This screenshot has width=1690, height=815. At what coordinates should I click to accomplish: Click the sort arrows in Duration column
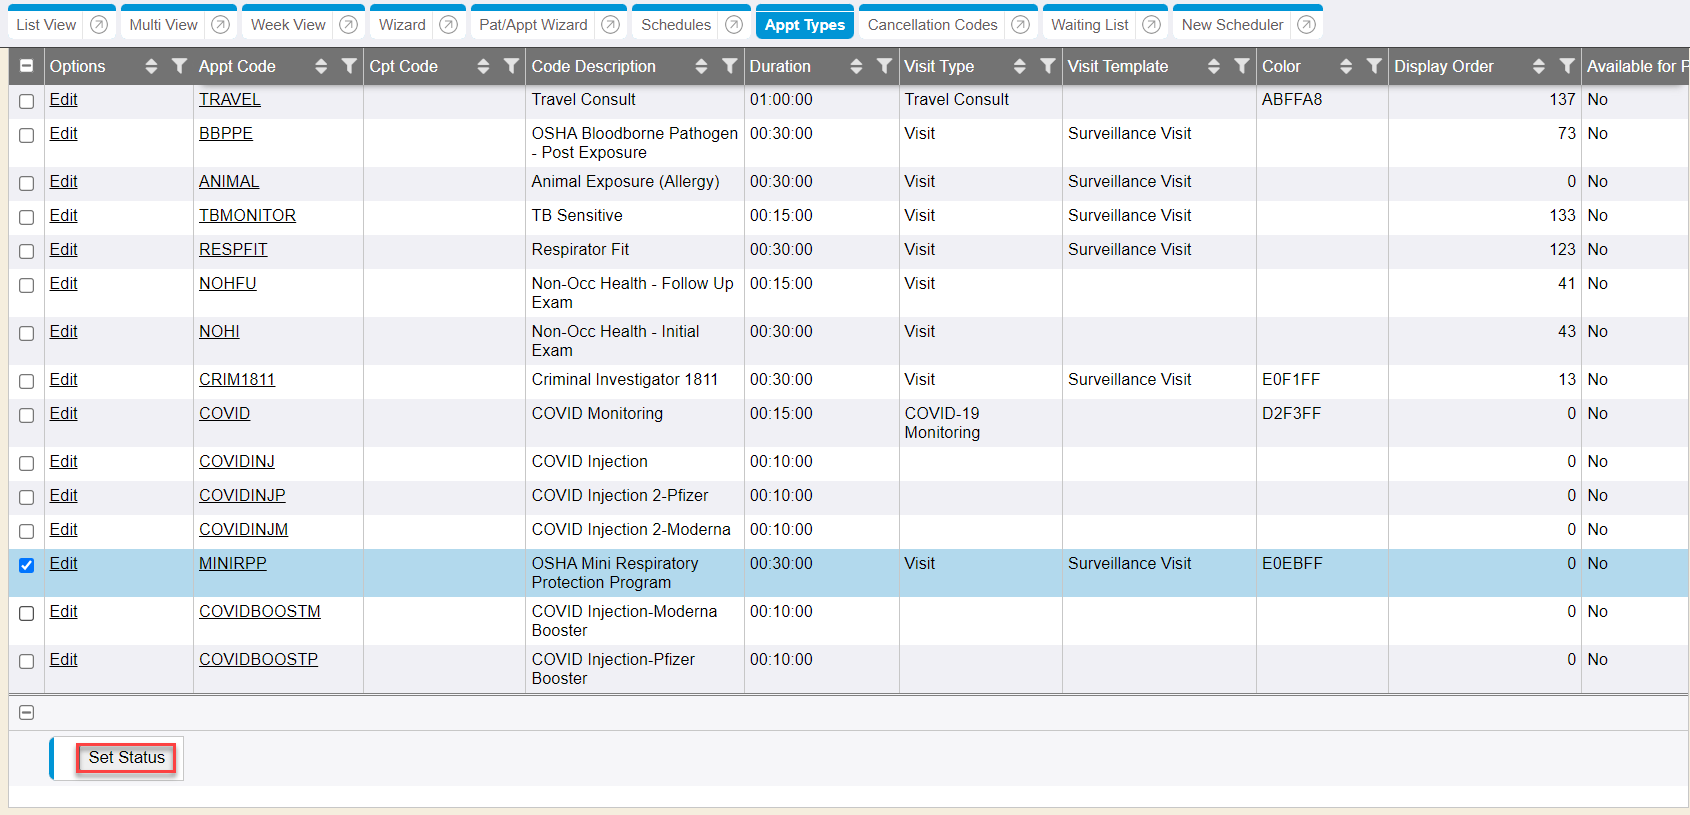coord(856,66)
